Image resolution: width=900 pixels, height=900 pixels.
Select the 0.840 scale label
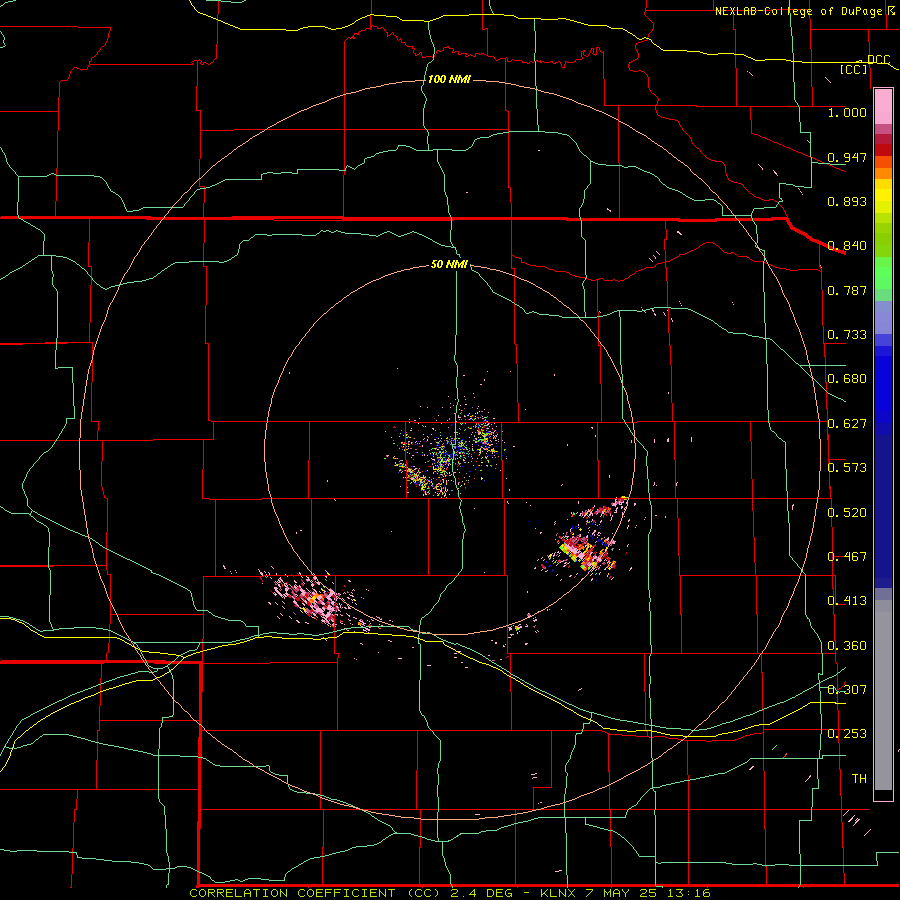(847, 246)
